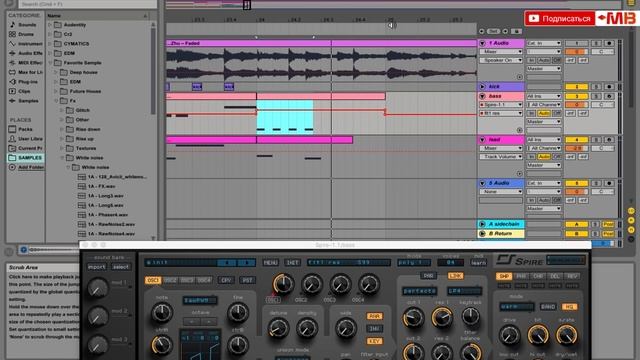The width and height of the screenshot is (640, 360).
Task: Open the SHP effect tab in Spire
Action: (x=504, y=276)
